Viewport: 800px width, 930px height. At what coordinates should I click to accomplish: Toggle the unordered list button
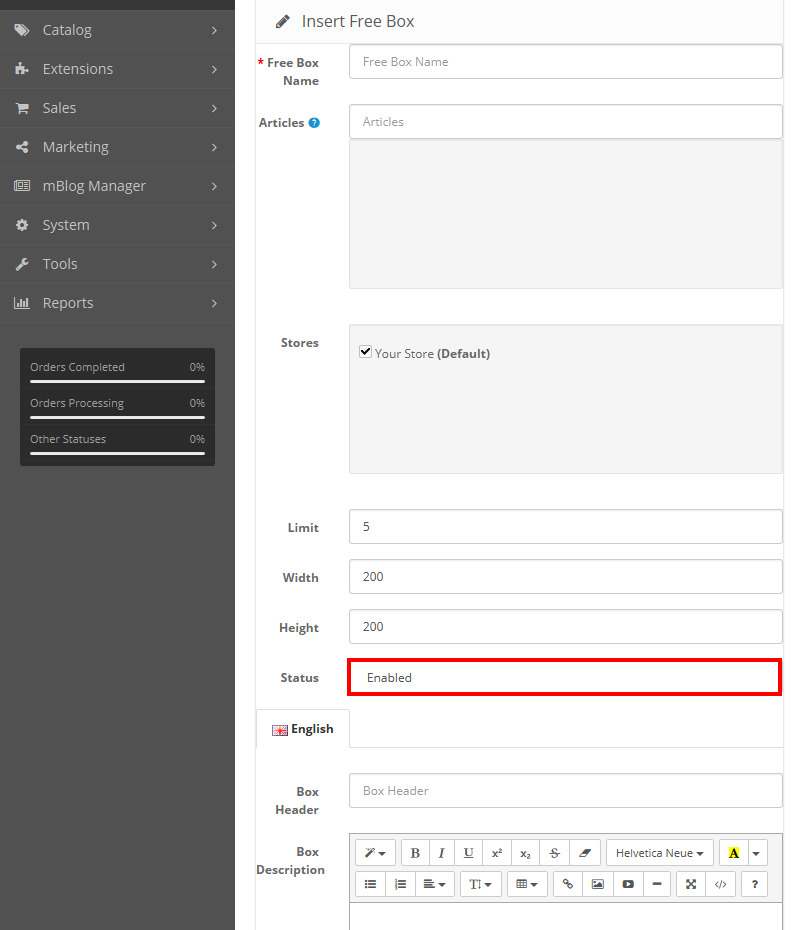point(371,884)
